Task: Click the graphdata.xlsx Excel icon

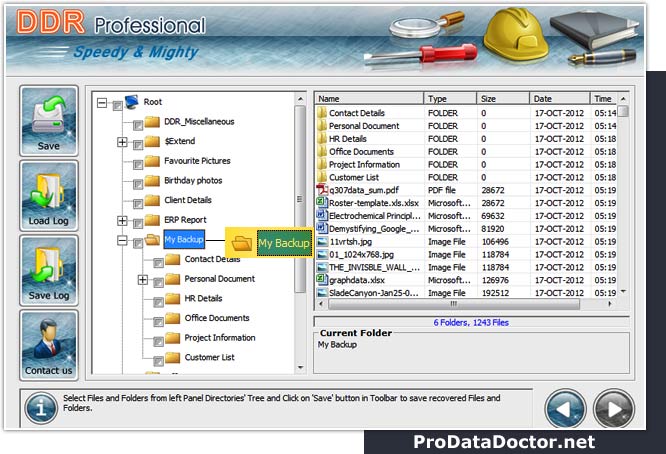Action: (x=322, y=279)
